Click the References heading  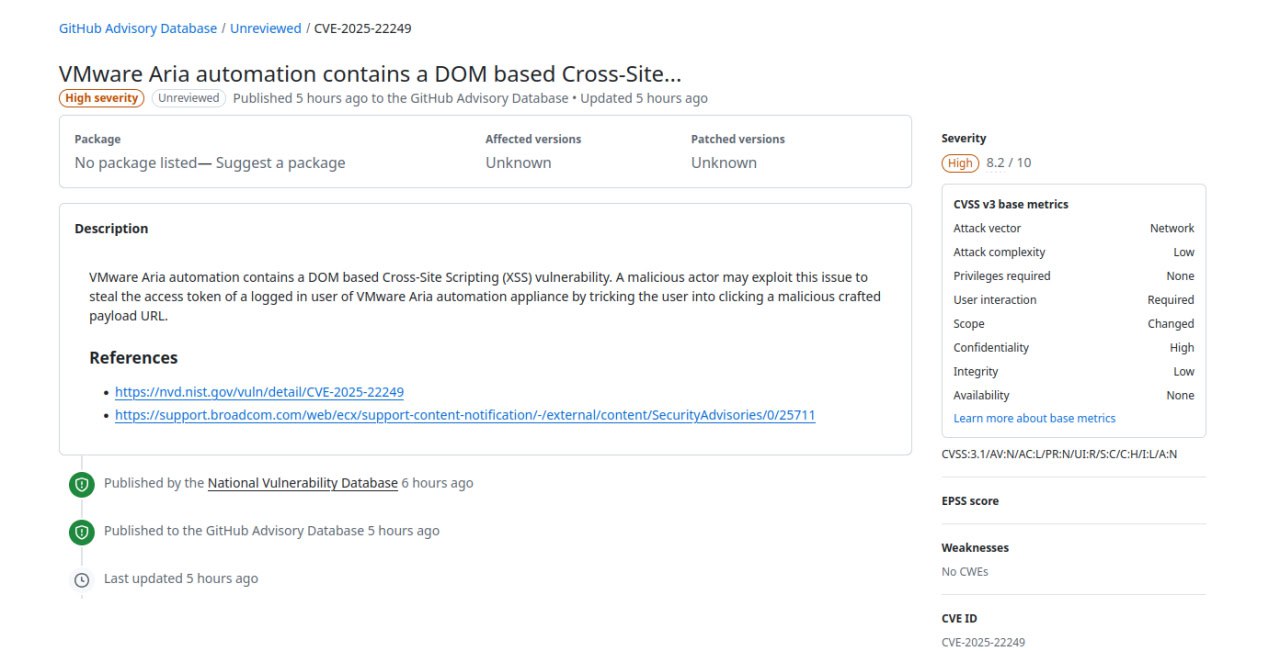point(133,358)
